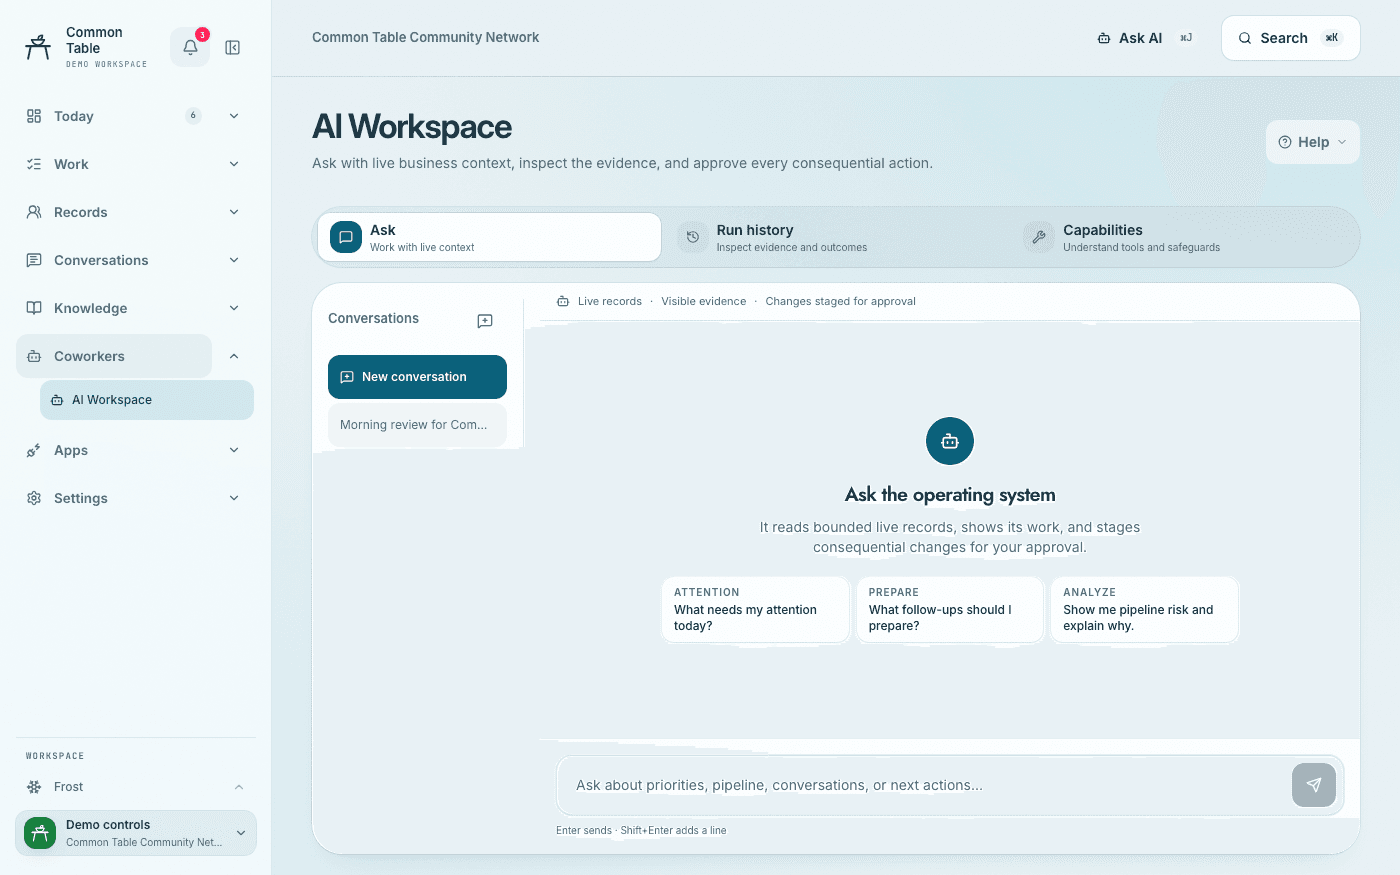Open the Search button
The image size is (1400, 875).
[1290, 38]
